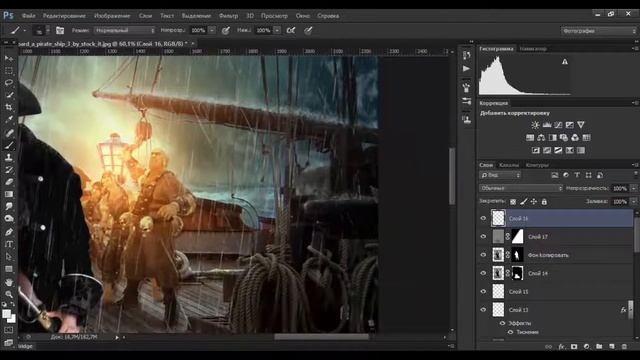
Task: Open the Actions panel play icon
Action: (467, 69)
